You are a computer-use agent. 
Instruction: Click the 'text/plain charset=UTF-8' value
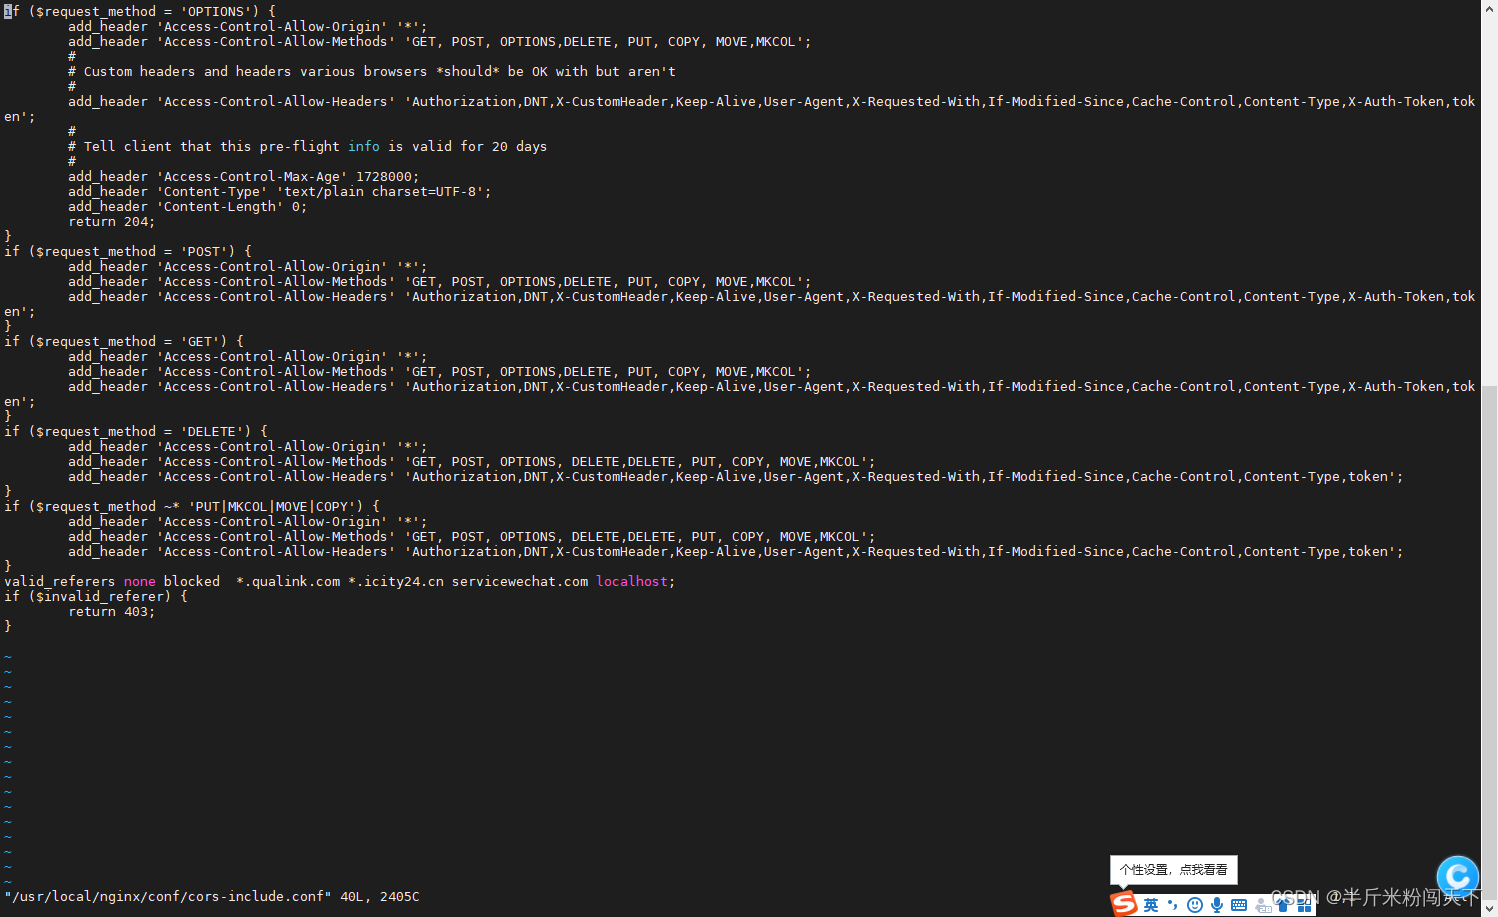tap(380, 192)
